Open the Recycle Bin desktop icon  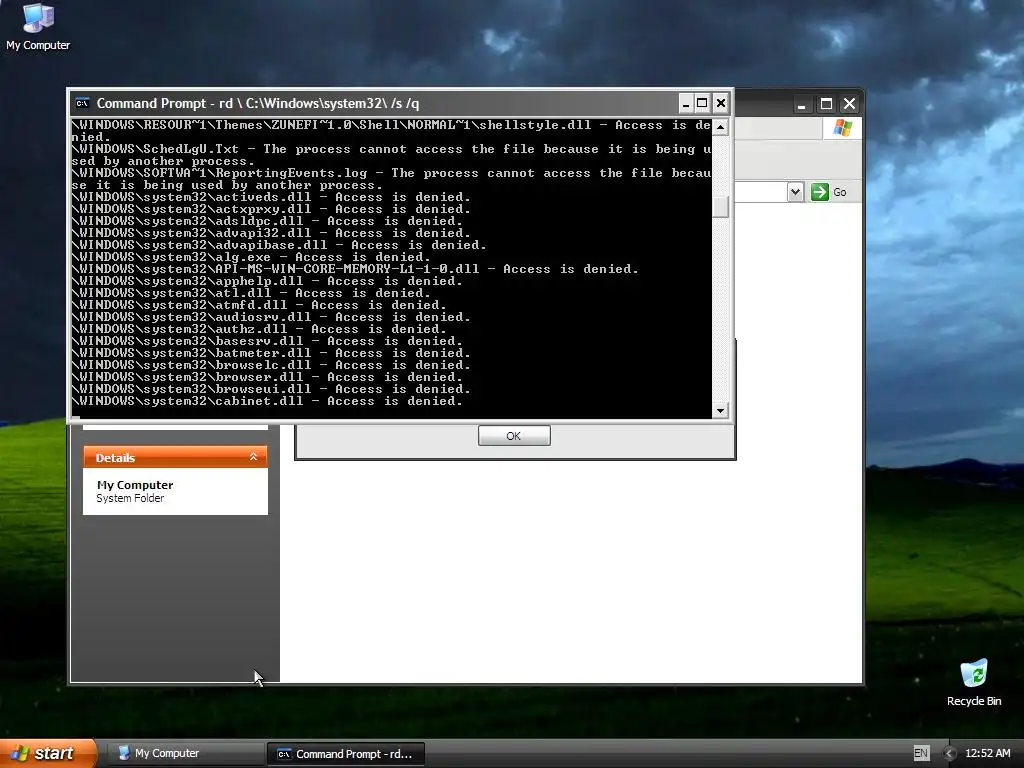(x=974, y=683)
